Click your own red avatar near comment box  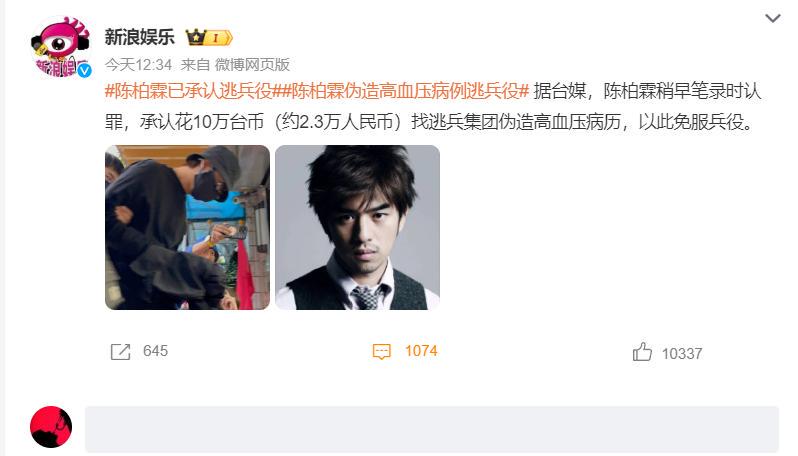click(x=51, y=427)
